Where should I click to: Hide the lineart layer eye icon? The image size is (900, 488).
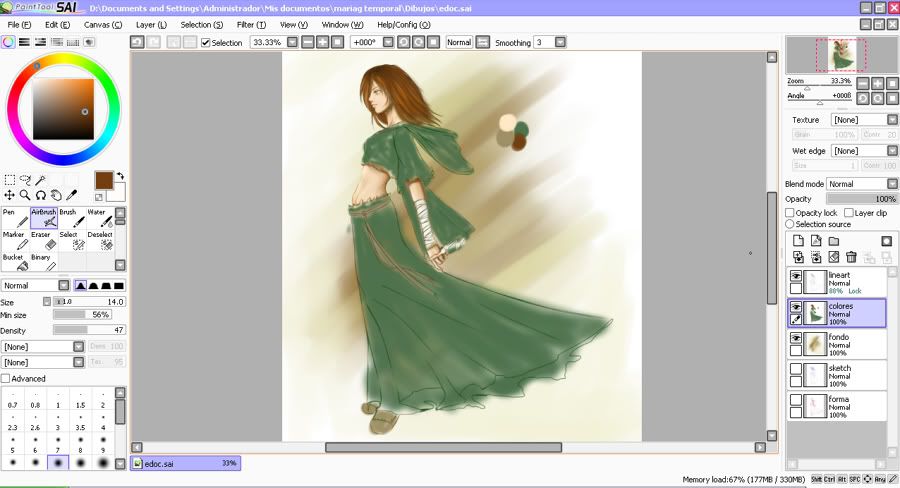796,276
